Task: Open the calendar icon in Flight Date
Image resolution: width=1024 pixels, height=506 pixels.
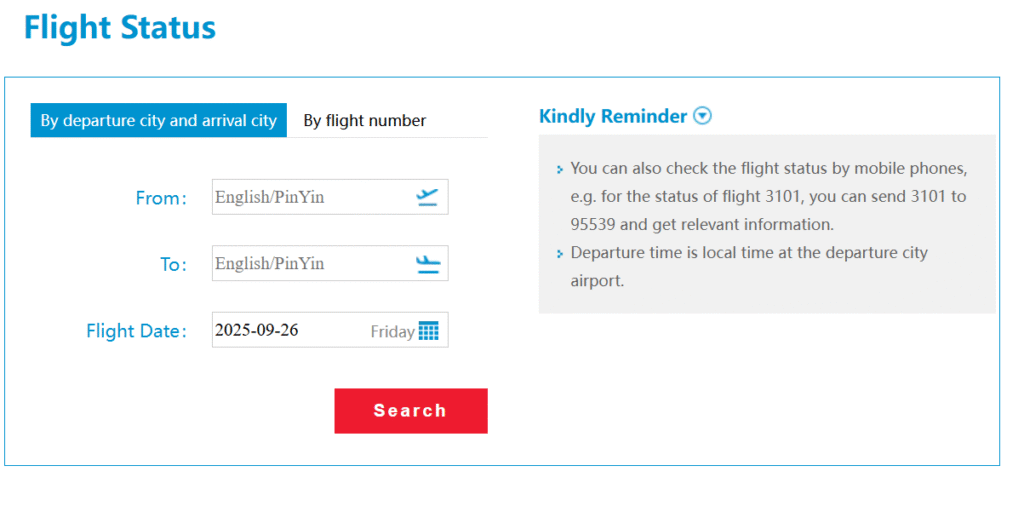Action: [429, 331]
